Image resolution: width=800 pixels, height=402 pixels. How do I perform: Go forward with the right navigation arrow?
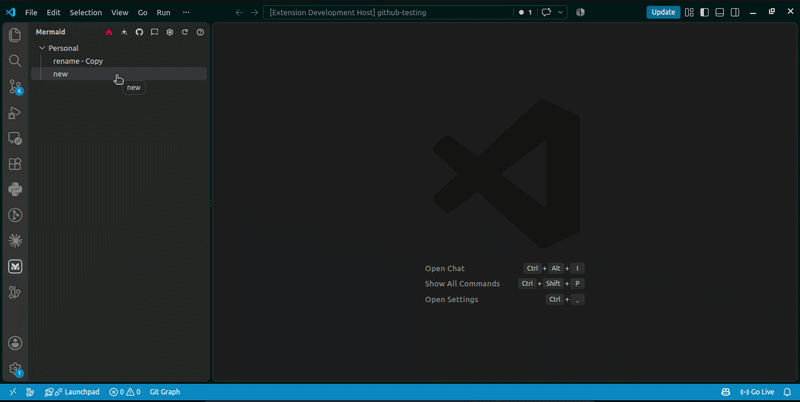(x=254, y=12)
